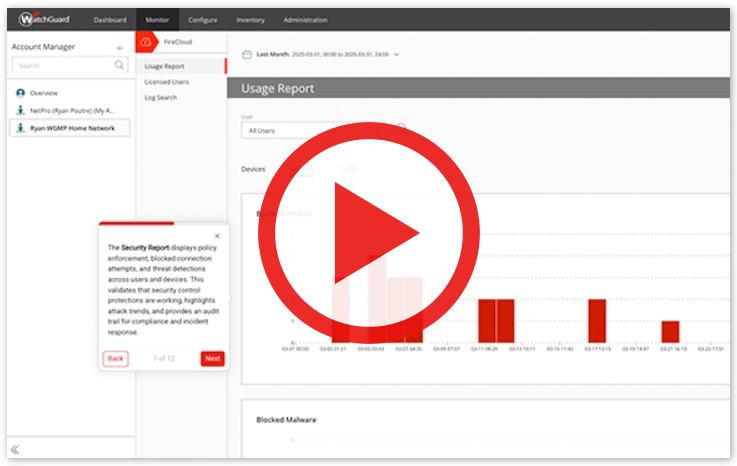Image resolution: width=737 pixels, height=466 pixels.
Task: Play the video with the red play button
Action: click(x=368, y=233)
